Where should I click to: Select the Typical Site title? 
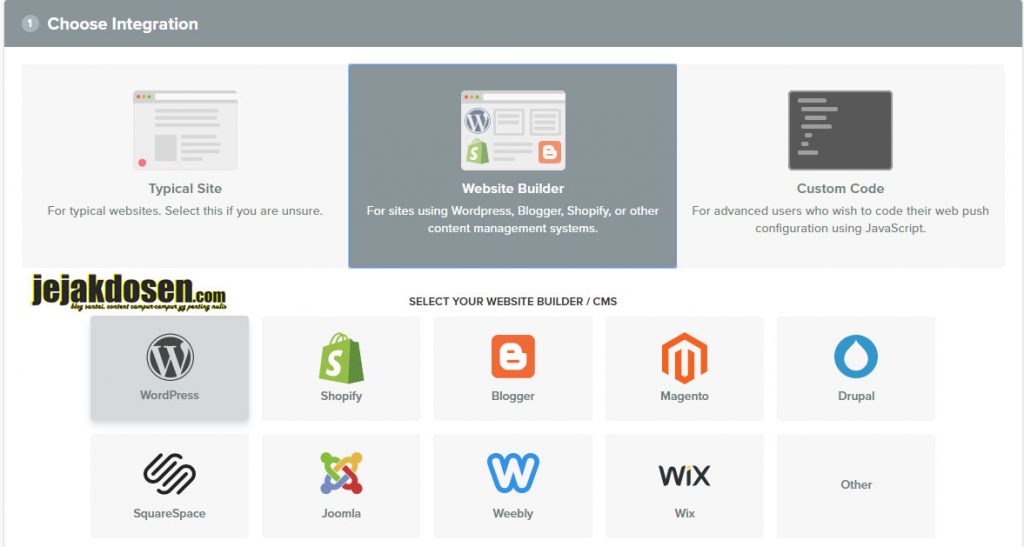coord(185,189)
